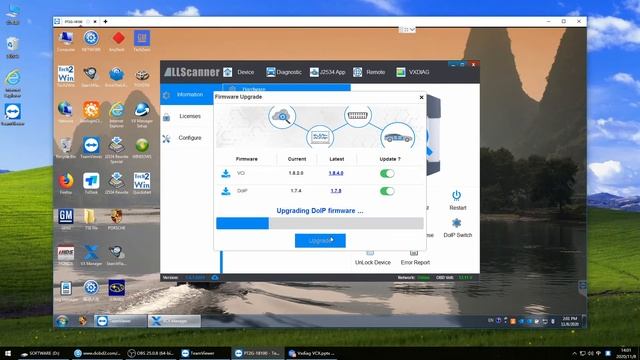
Task: Click the 'Upgrading DoIP firmware ...' status text
Action: pyautogui.click(x=320, y=211)
